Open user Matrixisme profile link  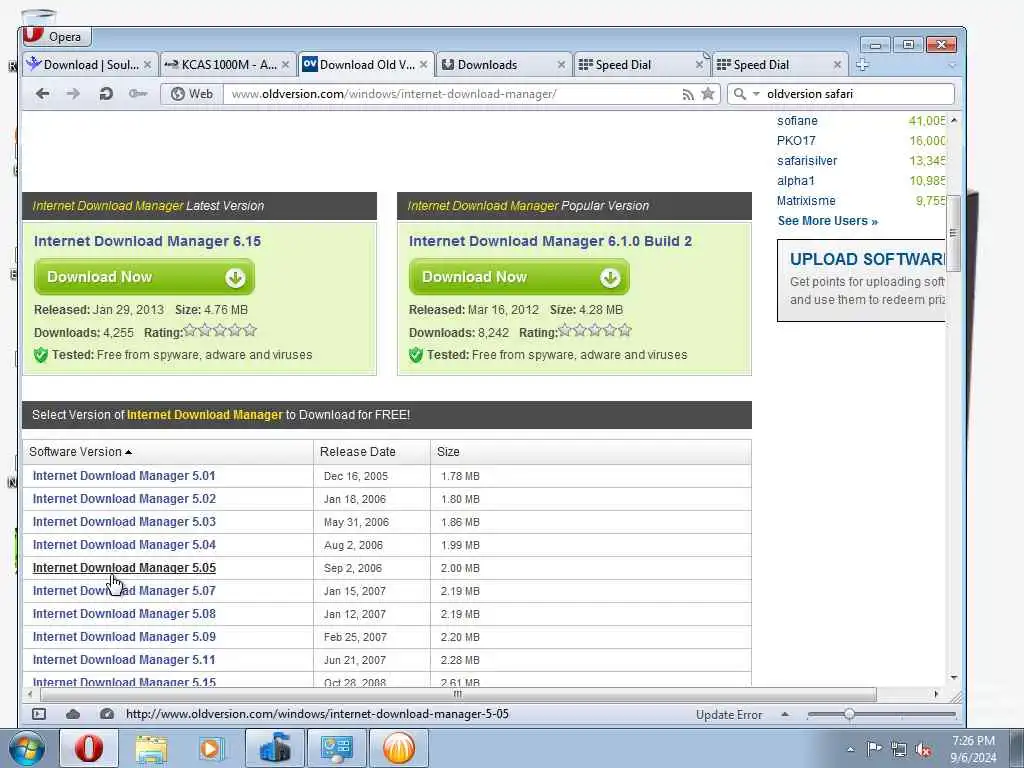[806, 201]
